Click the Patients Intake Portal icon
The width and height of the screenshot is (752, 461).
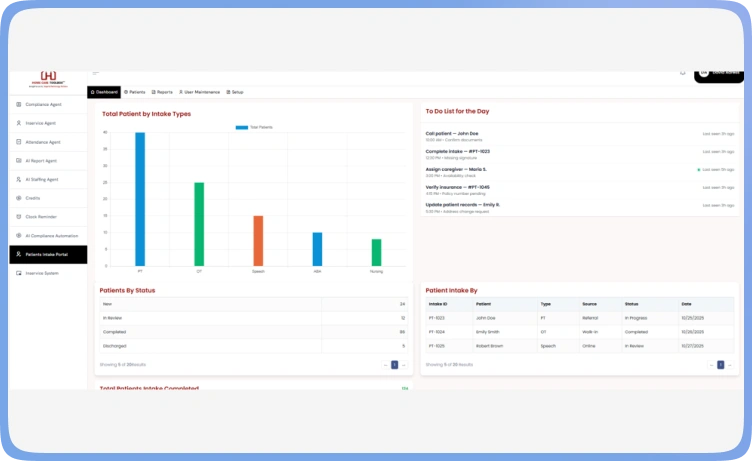point(19,254)
